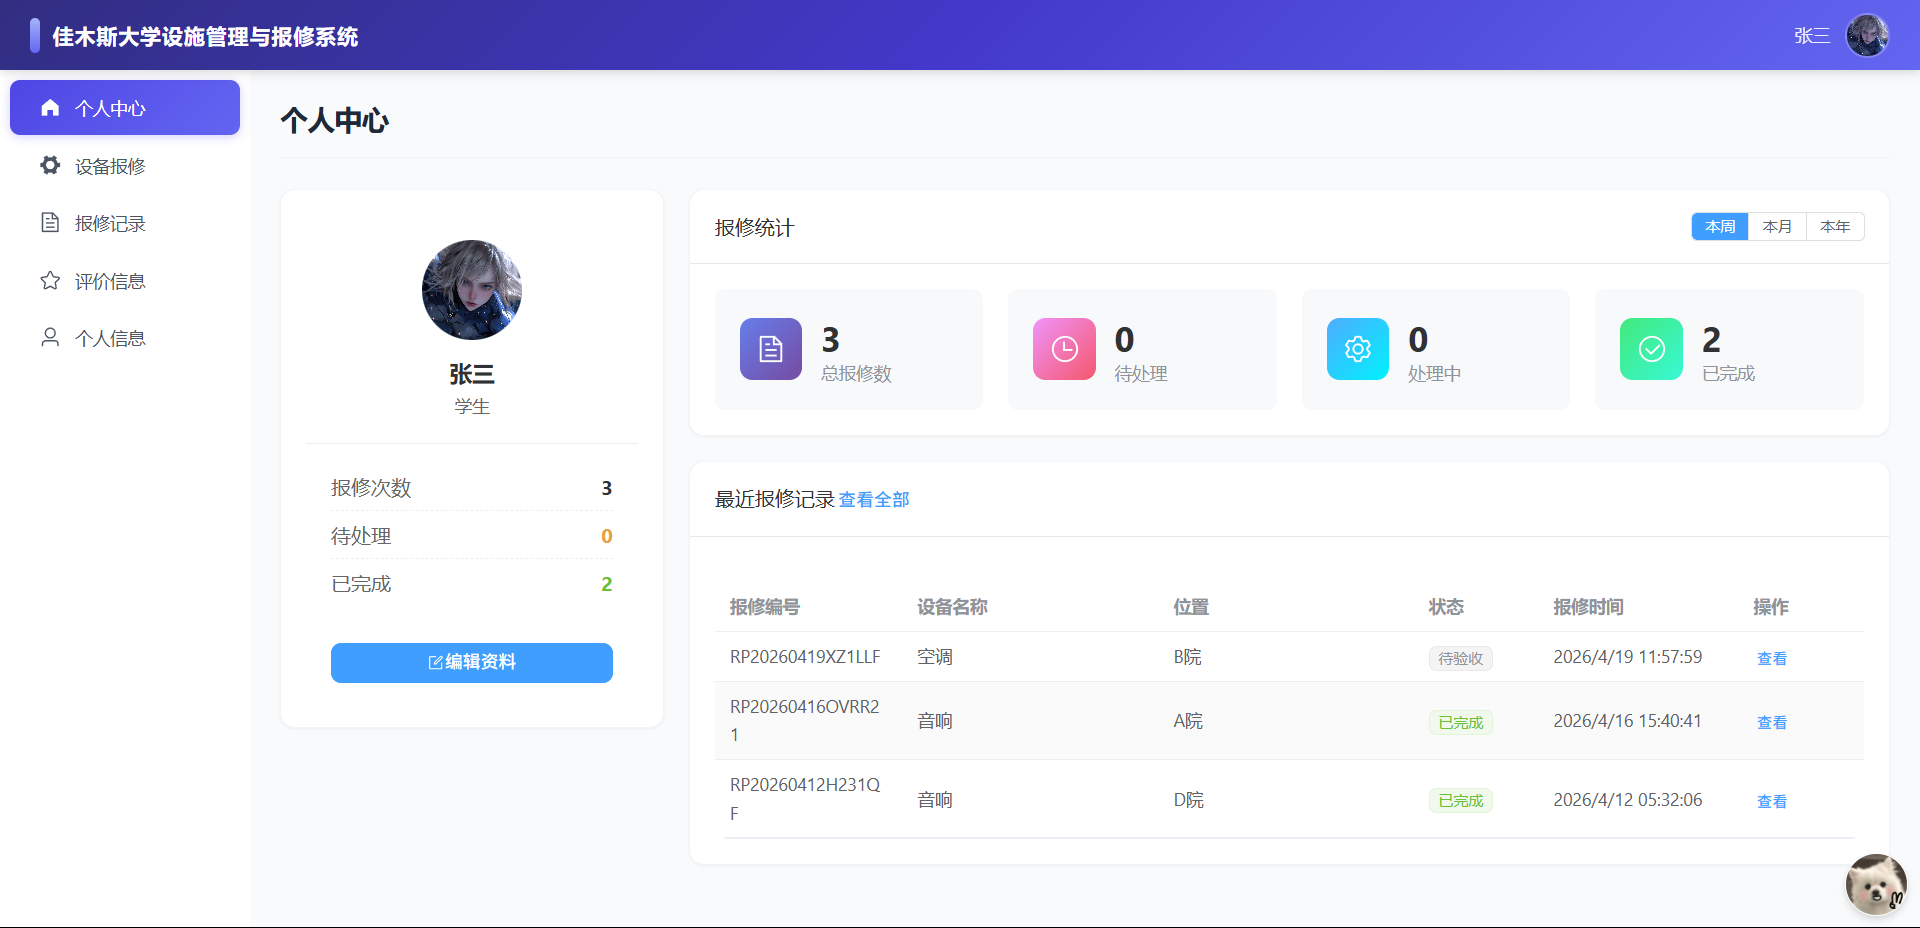This screenshot has height=928, width=1920.
Task: Click the gear icon beside 设备报修
Action: (50, 165)
